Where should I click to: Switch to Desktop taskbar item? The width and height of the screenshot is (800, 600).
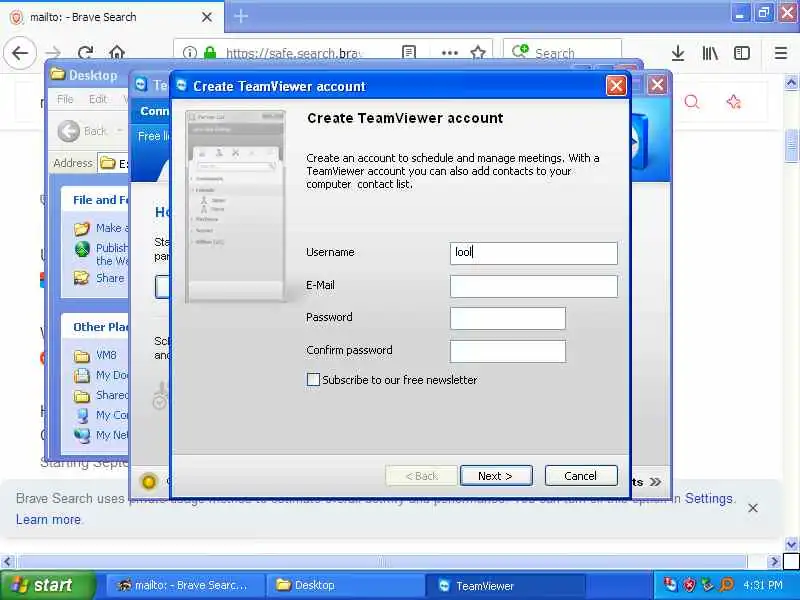point(345,585)
